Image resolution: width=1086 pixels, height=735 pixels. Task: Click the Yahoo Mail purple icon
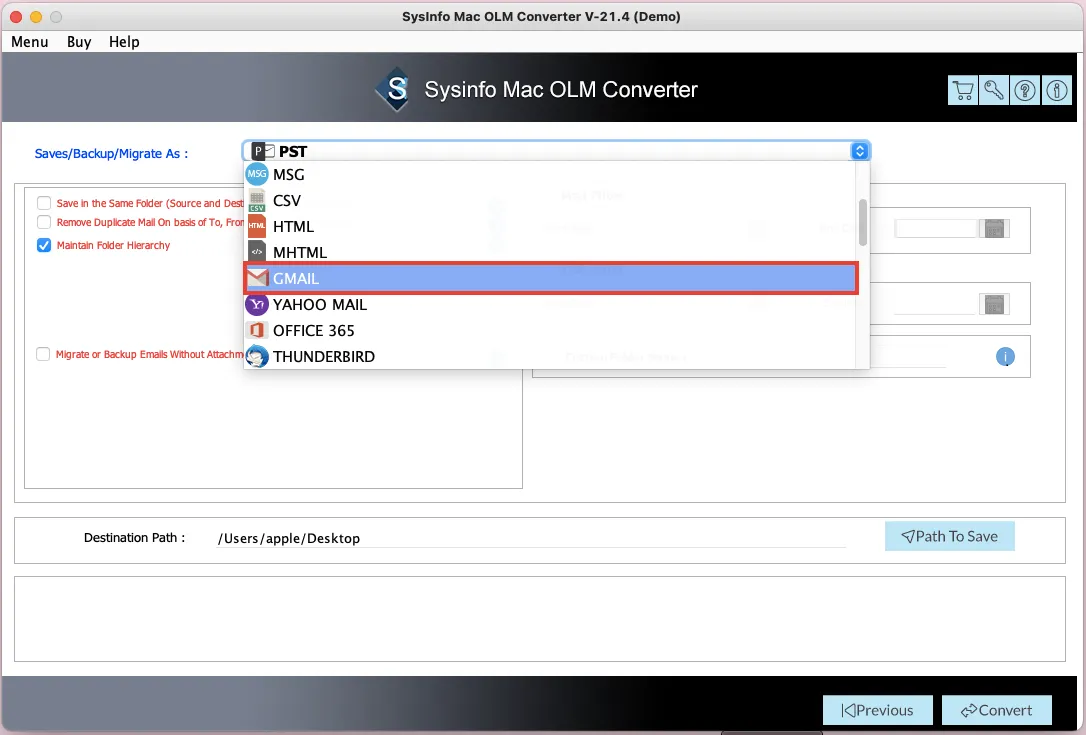tap(257, 304)
